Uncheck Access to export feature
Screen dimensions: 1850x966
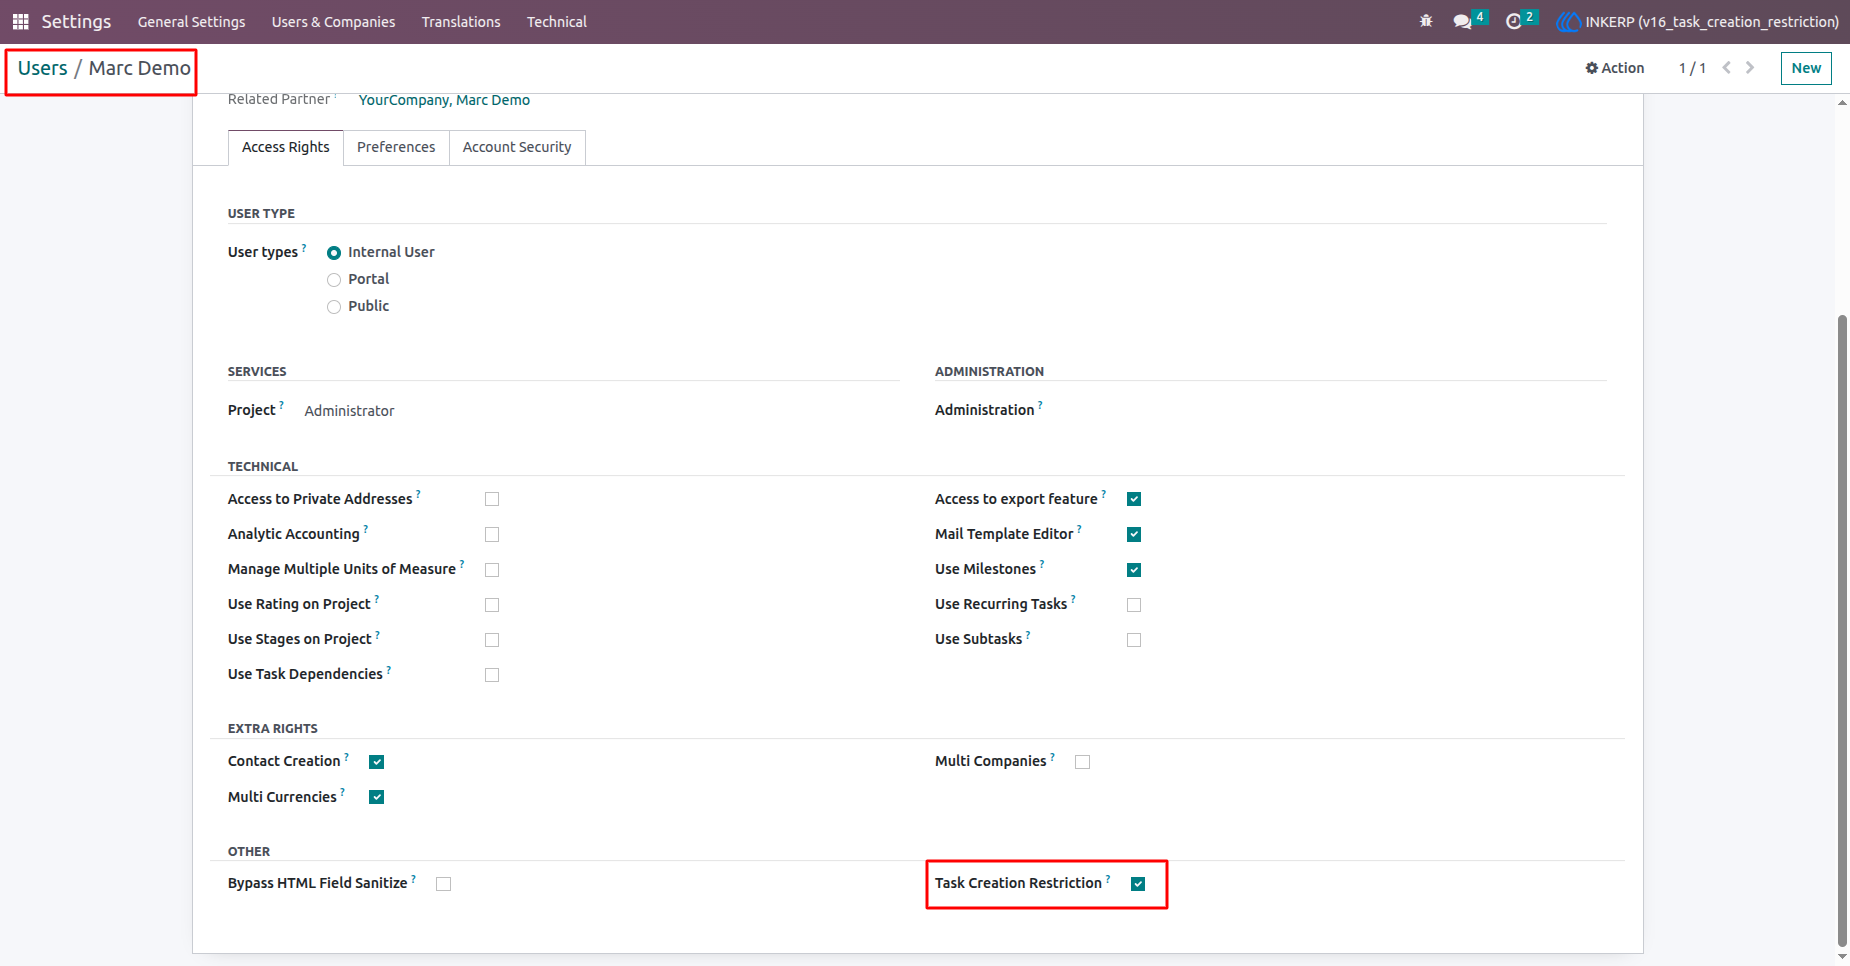click(x=1134, y=499)
